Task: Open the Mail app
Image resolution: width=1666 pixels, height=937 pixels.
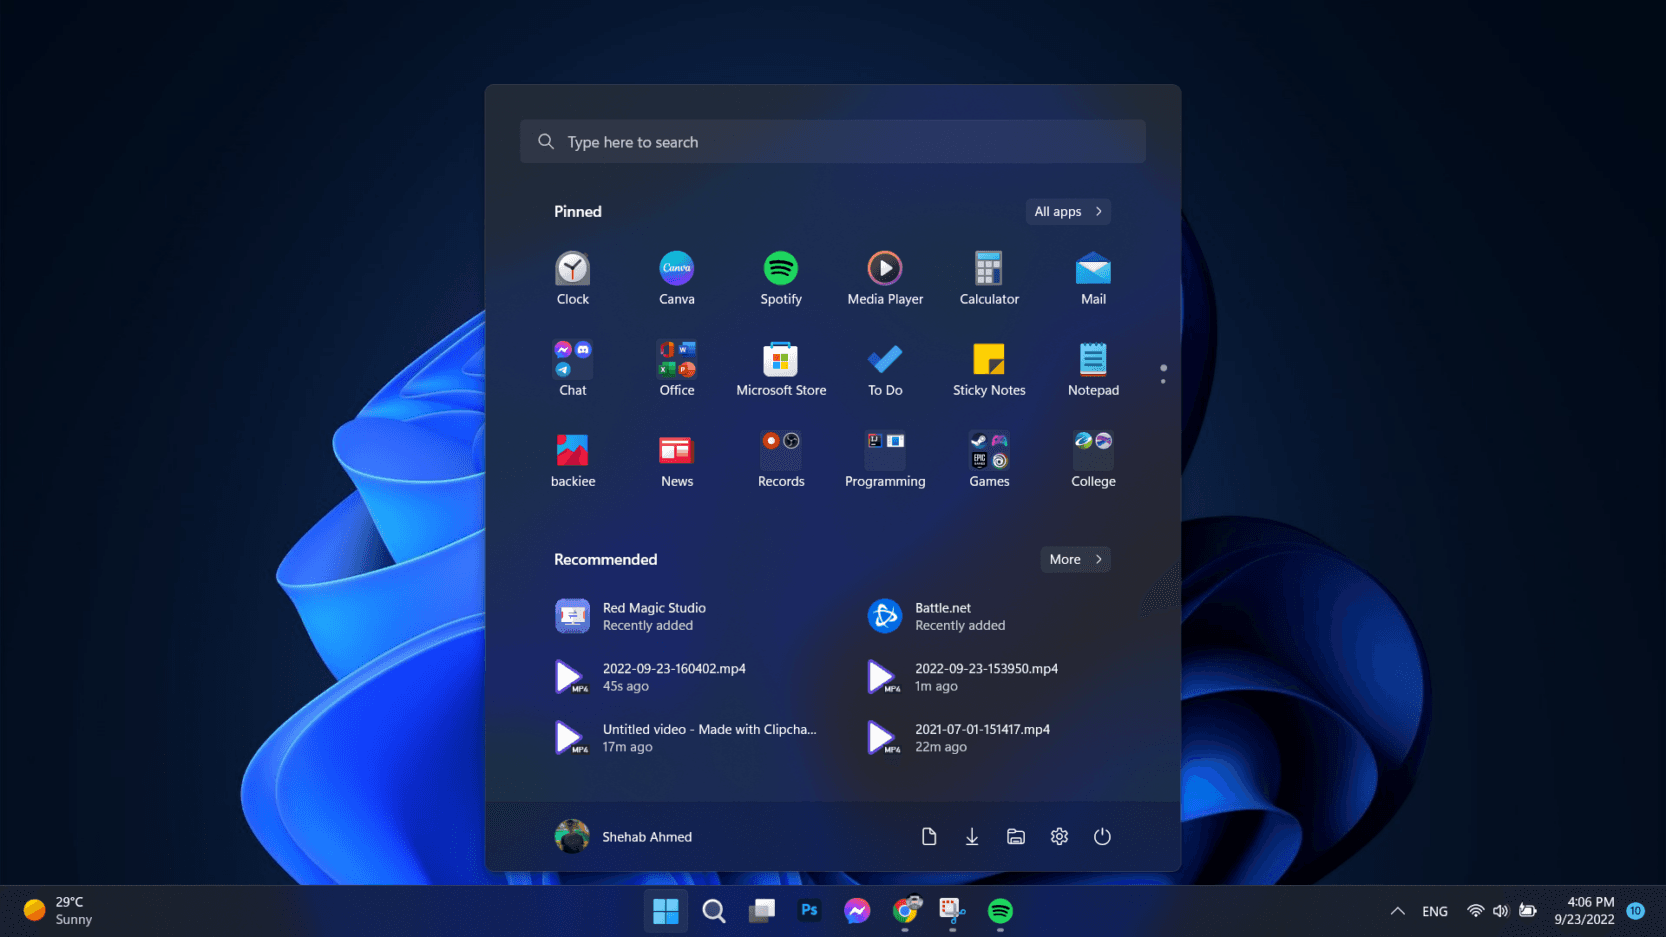Action: click(x=1093, y=278)
